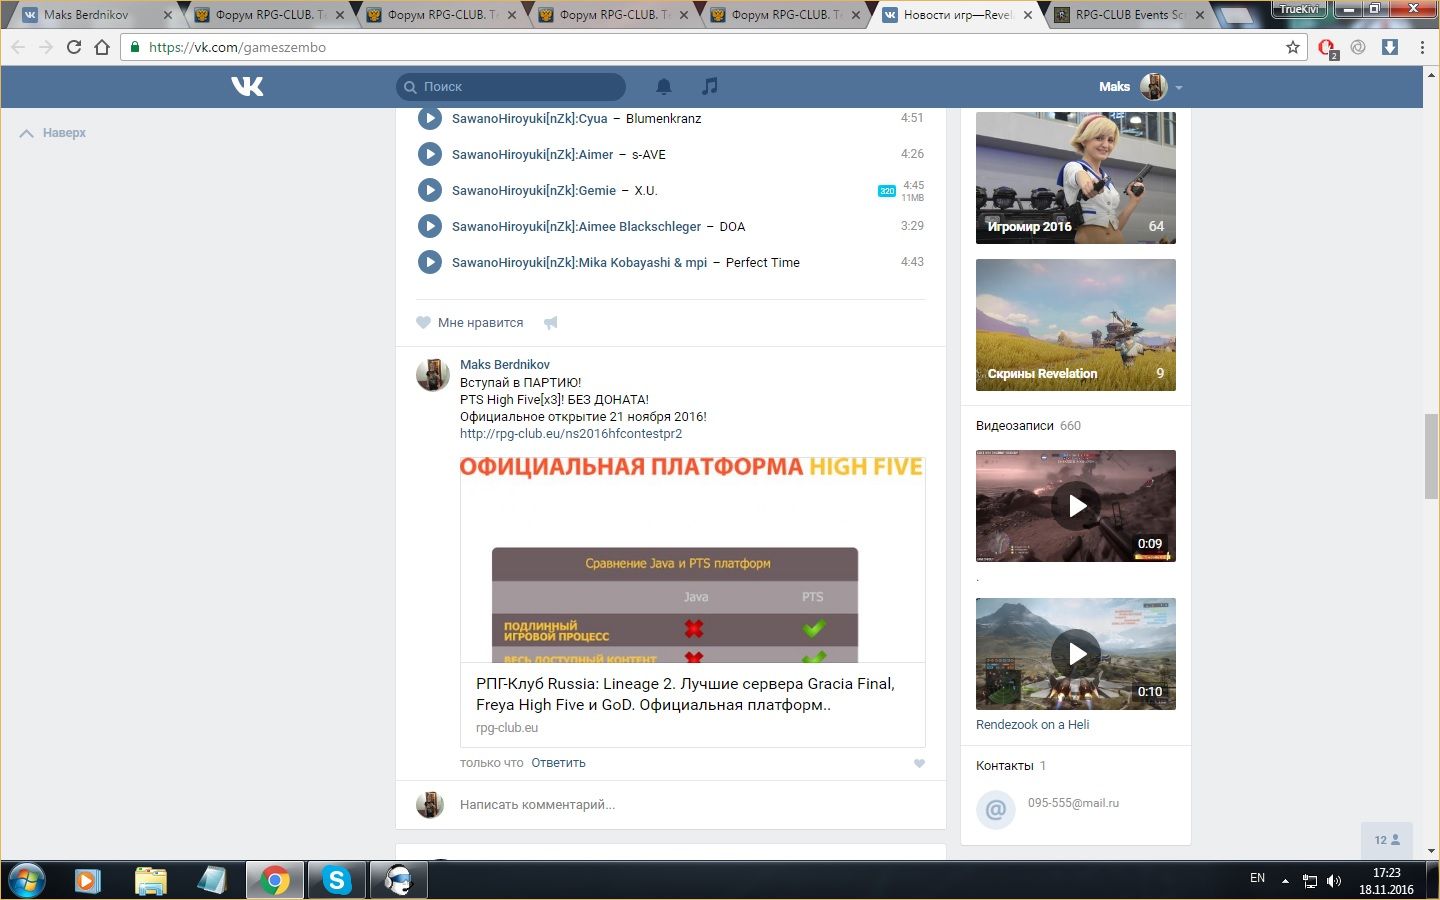This screenshot has width=1440, height=900.
Task: Click the page vertical scrollbar thumb
Action: tap(1432, 455)
